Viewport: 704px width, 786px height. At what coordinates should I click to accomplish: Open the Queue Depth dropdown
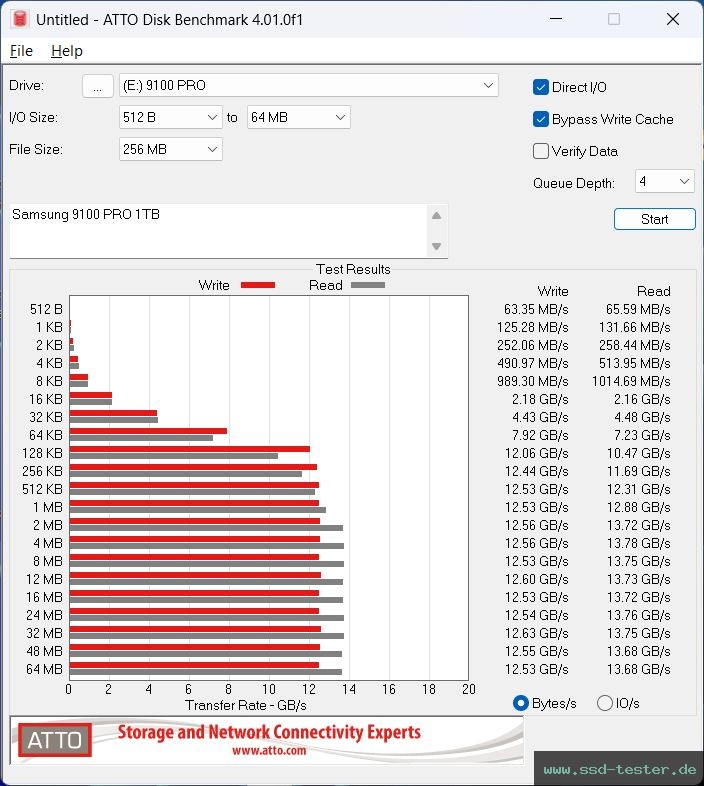point(664,181)
